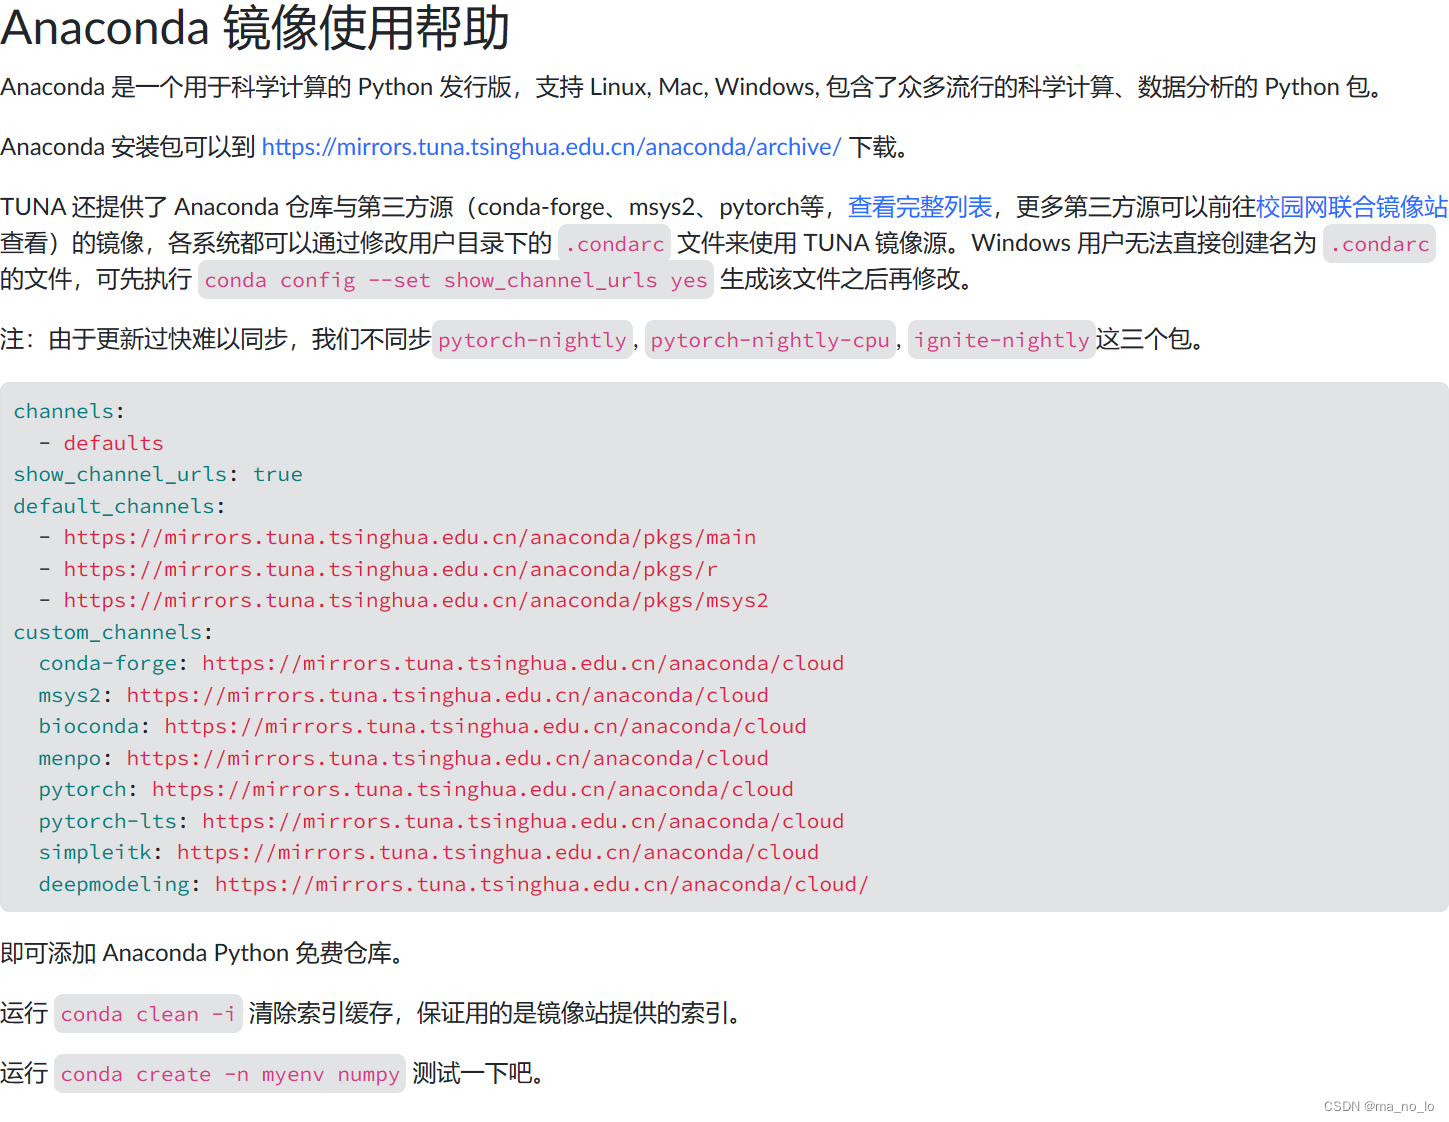
Task: Click the deepmodeling channel line
Action: pyautogui.click(x=454, y=884)
